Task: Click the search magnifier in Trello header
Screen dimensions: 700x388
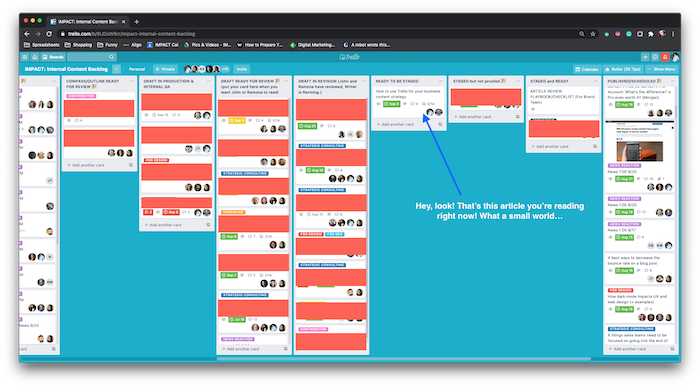Action: [111, 57]
